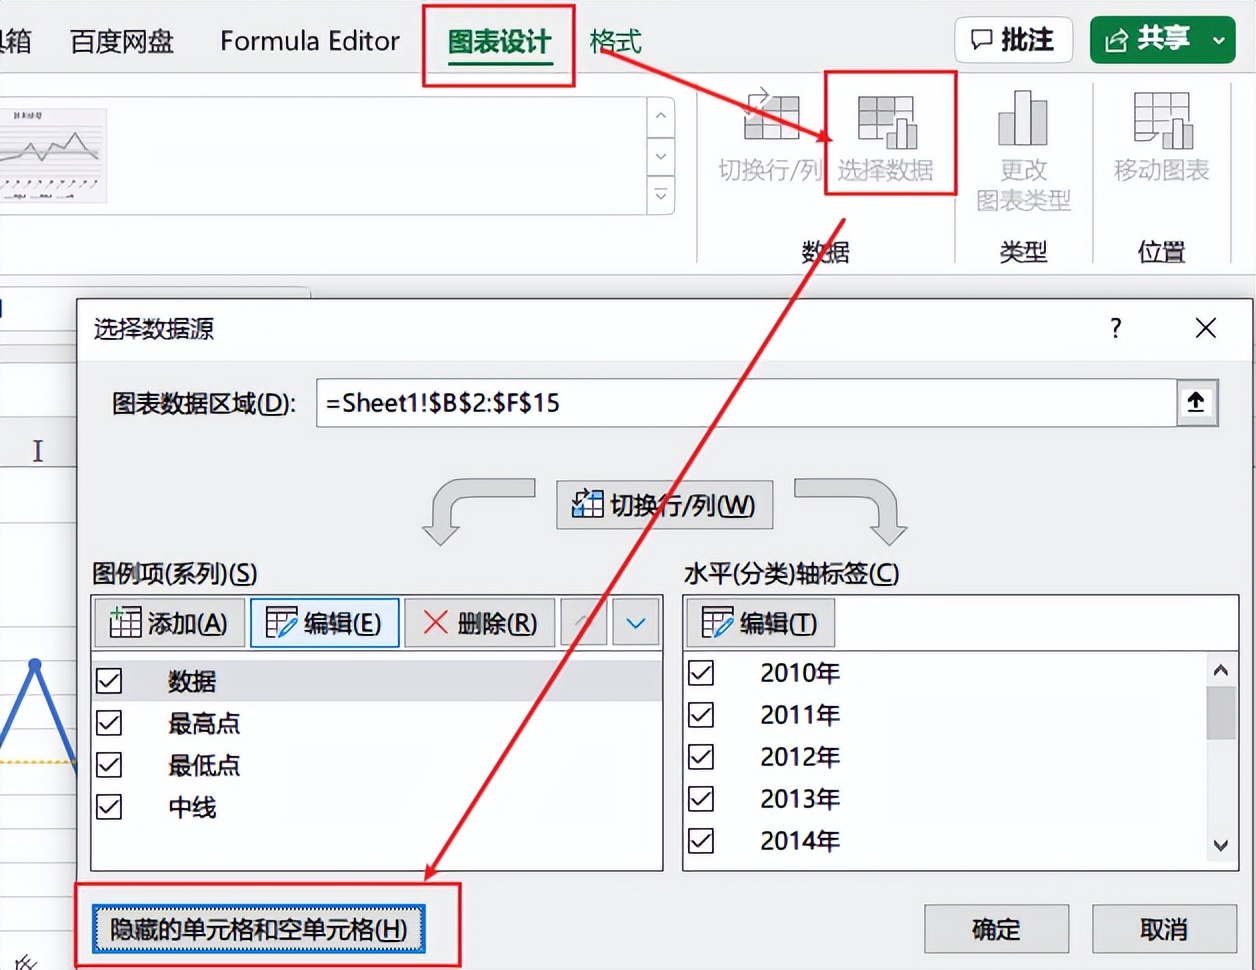Image resolution: width=1256 pixels, height=970 pixels.
Task: Click the green 共享 share button
Action: pos(1147,40)
